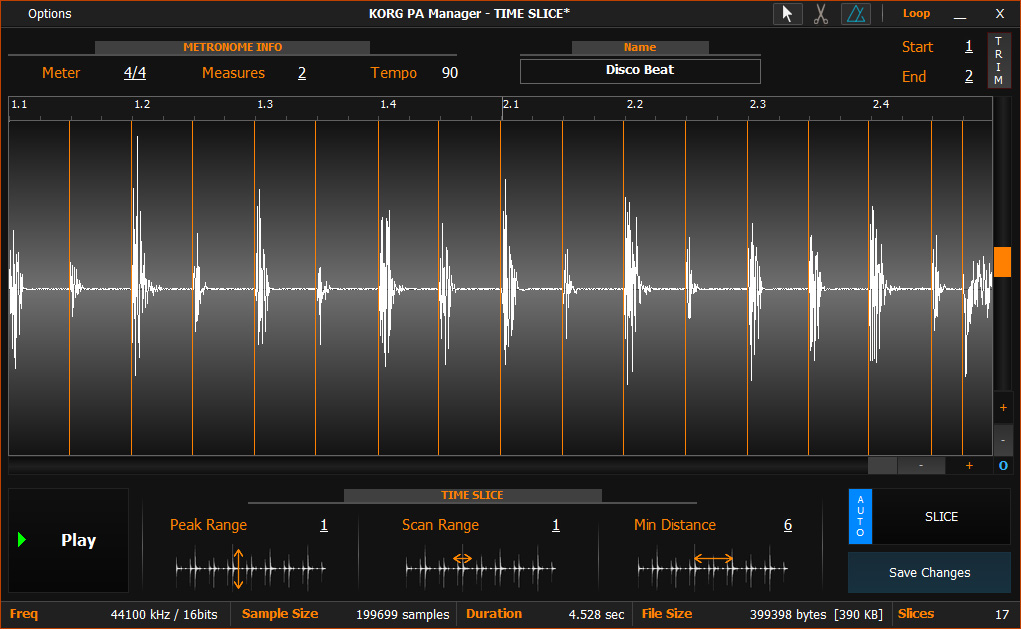Click the vertical zoom minus button beside waveform
1021x629 pixels.
[x=1003, y=440]
